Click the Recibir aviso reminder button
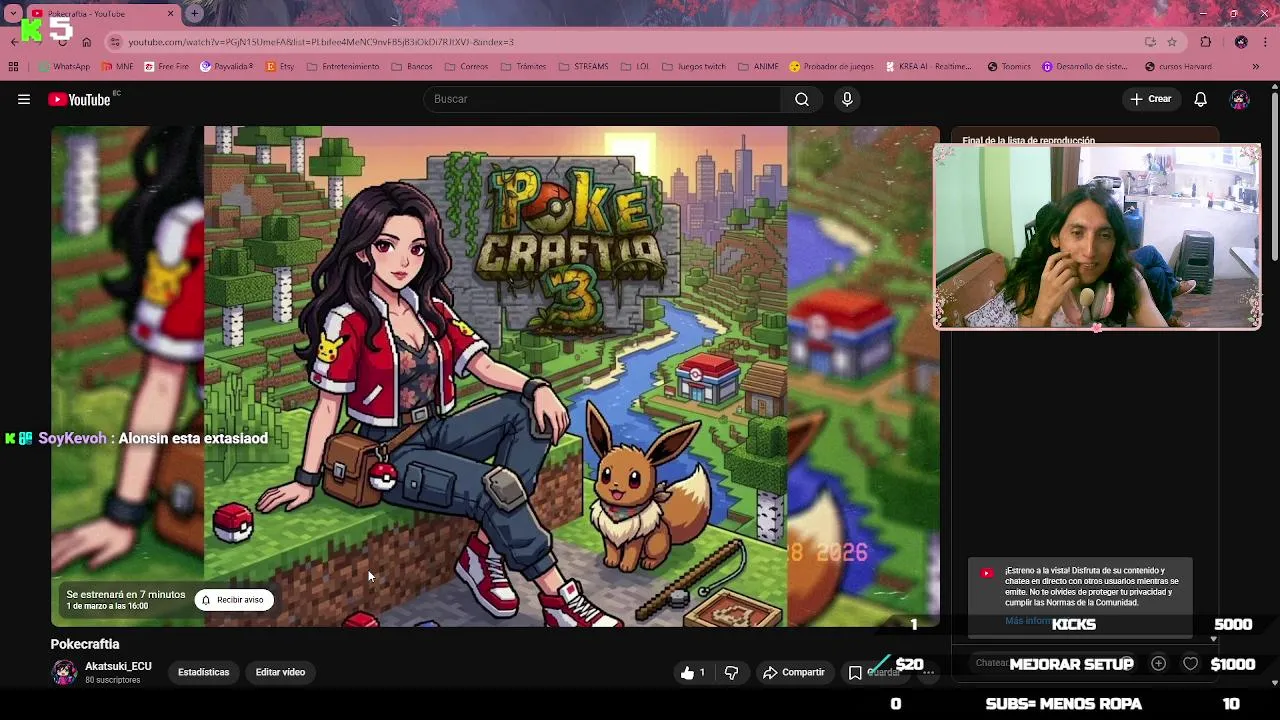 (233, 600)
